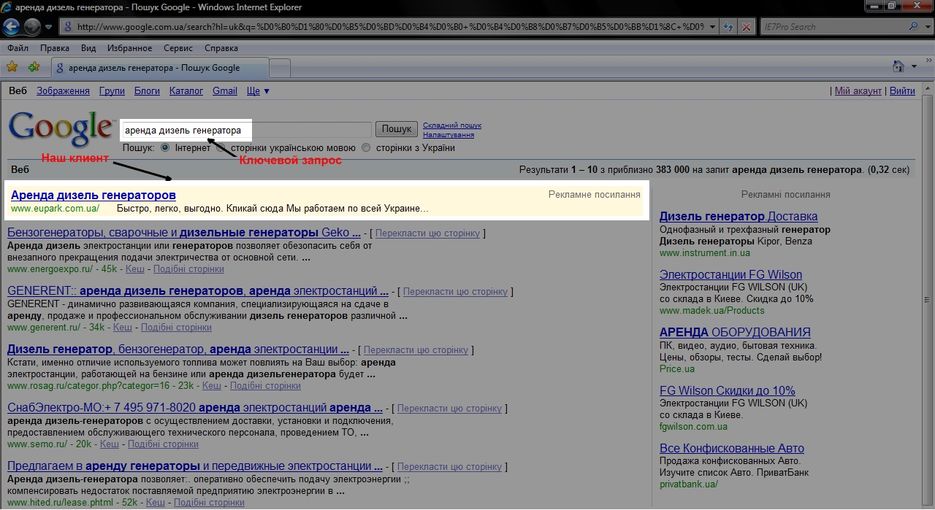
Task: Select 'сторінки українською мовою' radio option
Action: [x=221, y=147]
